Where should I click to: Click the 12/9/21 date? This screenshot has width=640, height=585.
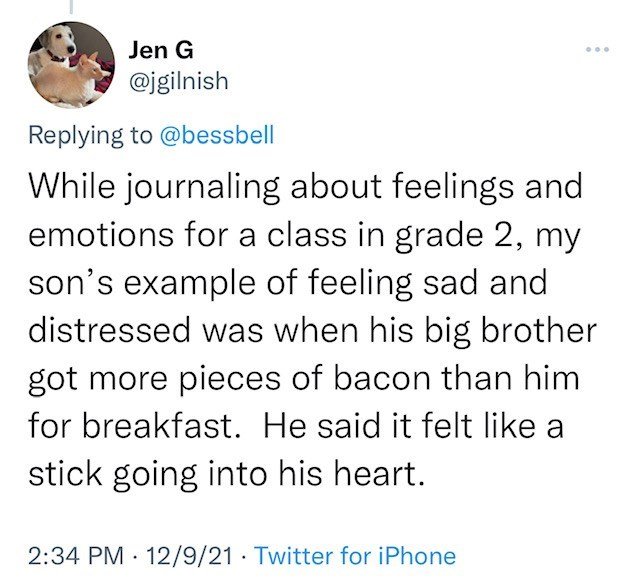(190, 556)
